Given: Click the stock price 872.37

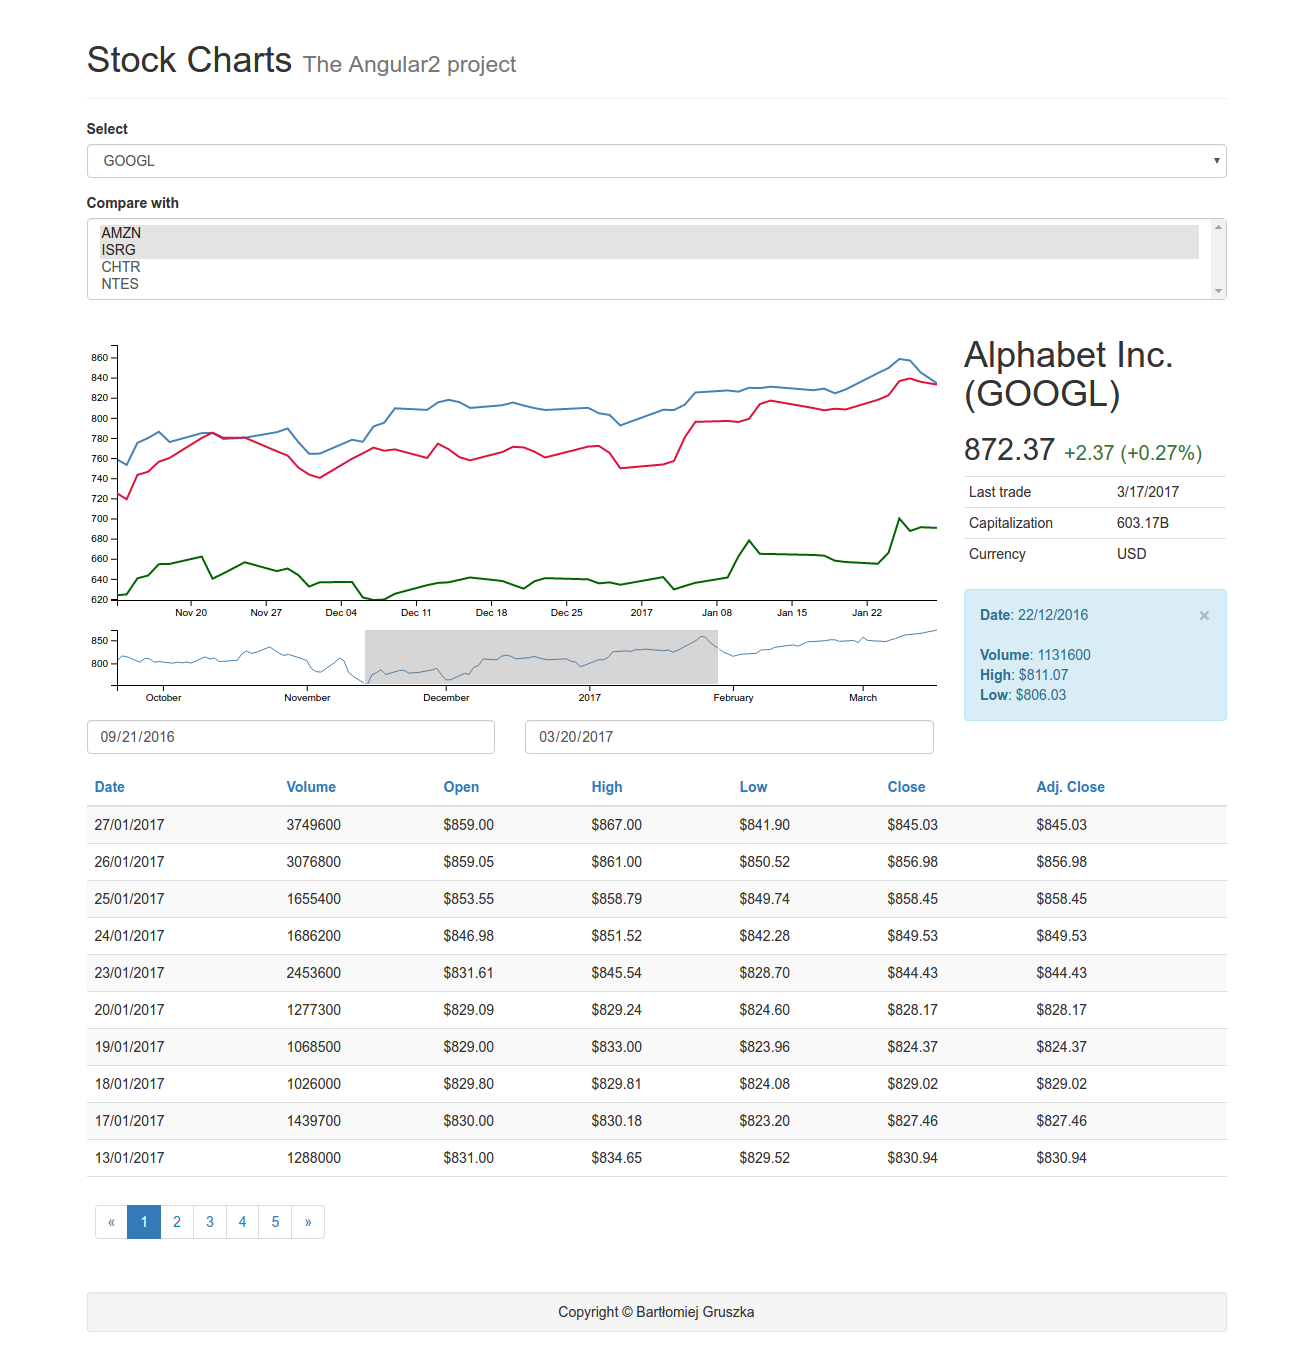Looking at the screenshot, I should point(1009,450).
